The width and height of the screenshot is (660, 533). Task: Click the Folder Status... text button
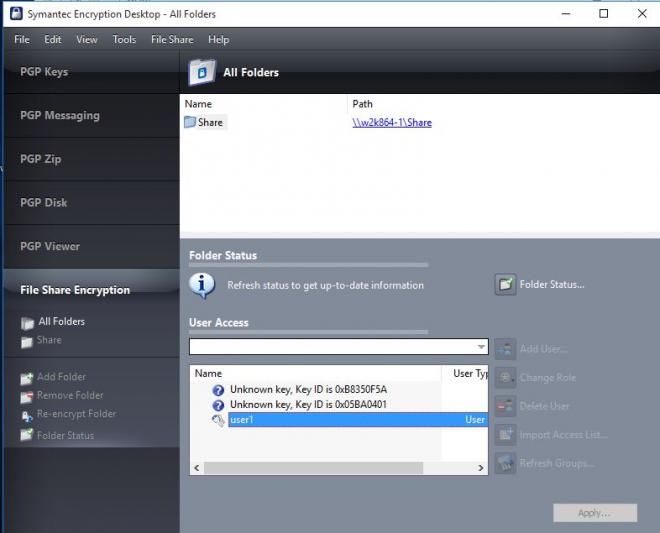pyautogui.click(x=552, y=285)
